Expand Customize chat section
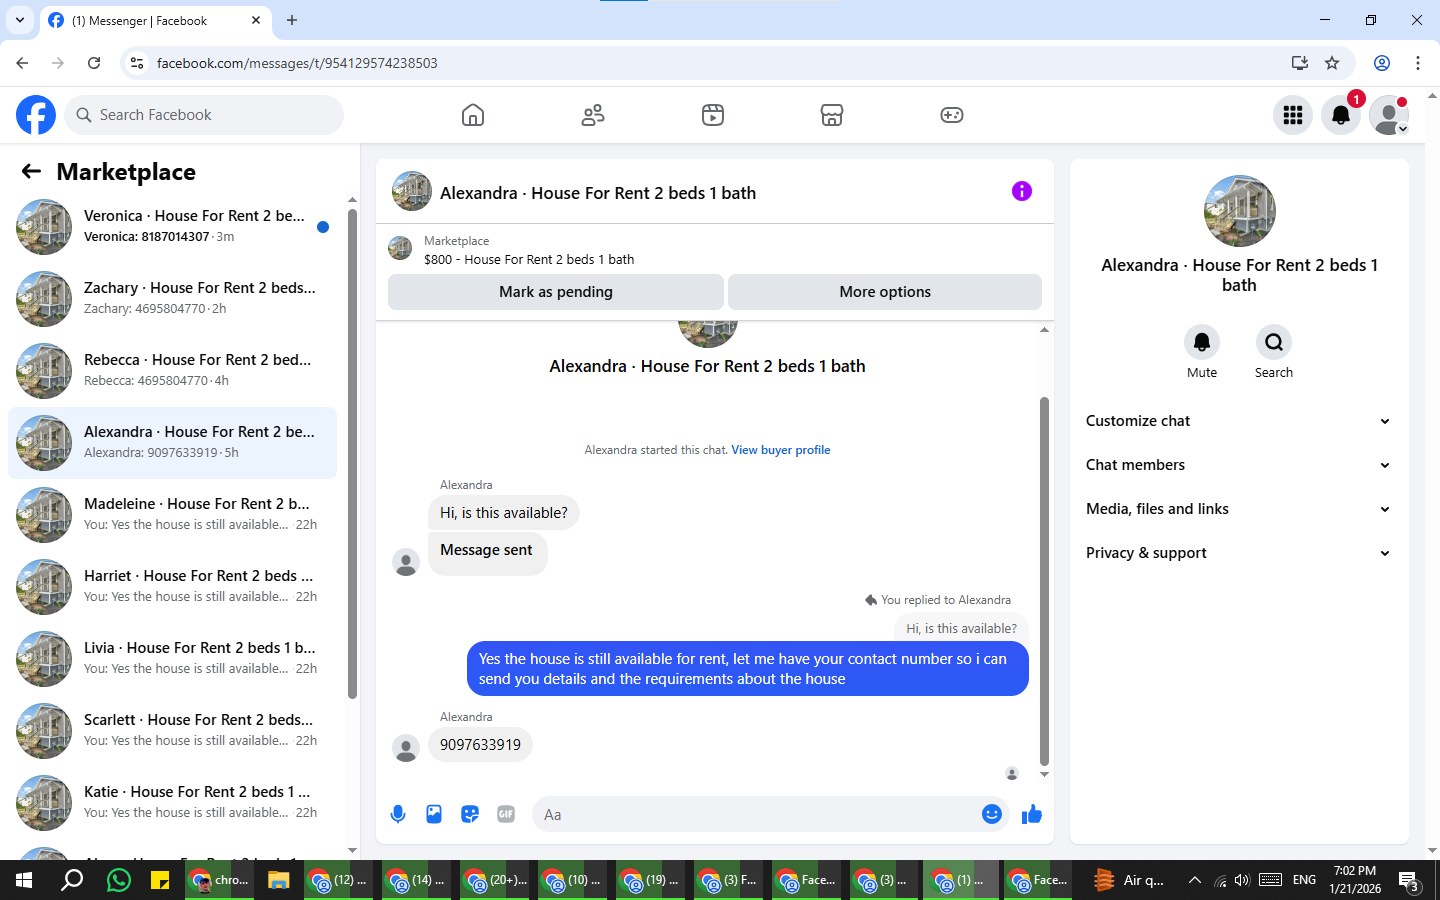The width and height of the screenshot is (1440, 900). tap(1239, 421)
